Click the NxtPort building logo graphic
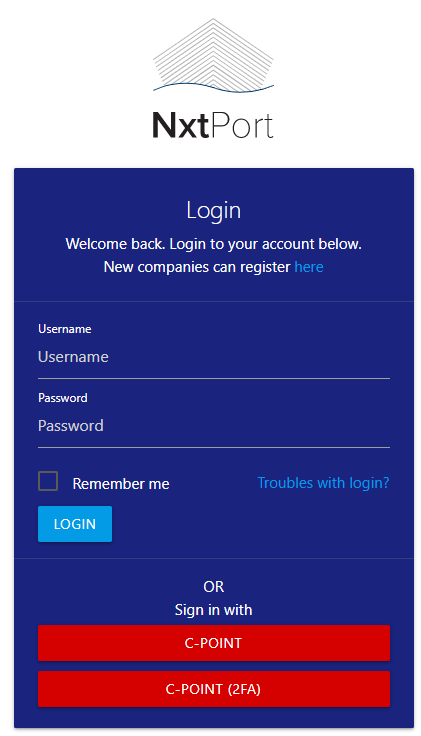 click(213, 55)
